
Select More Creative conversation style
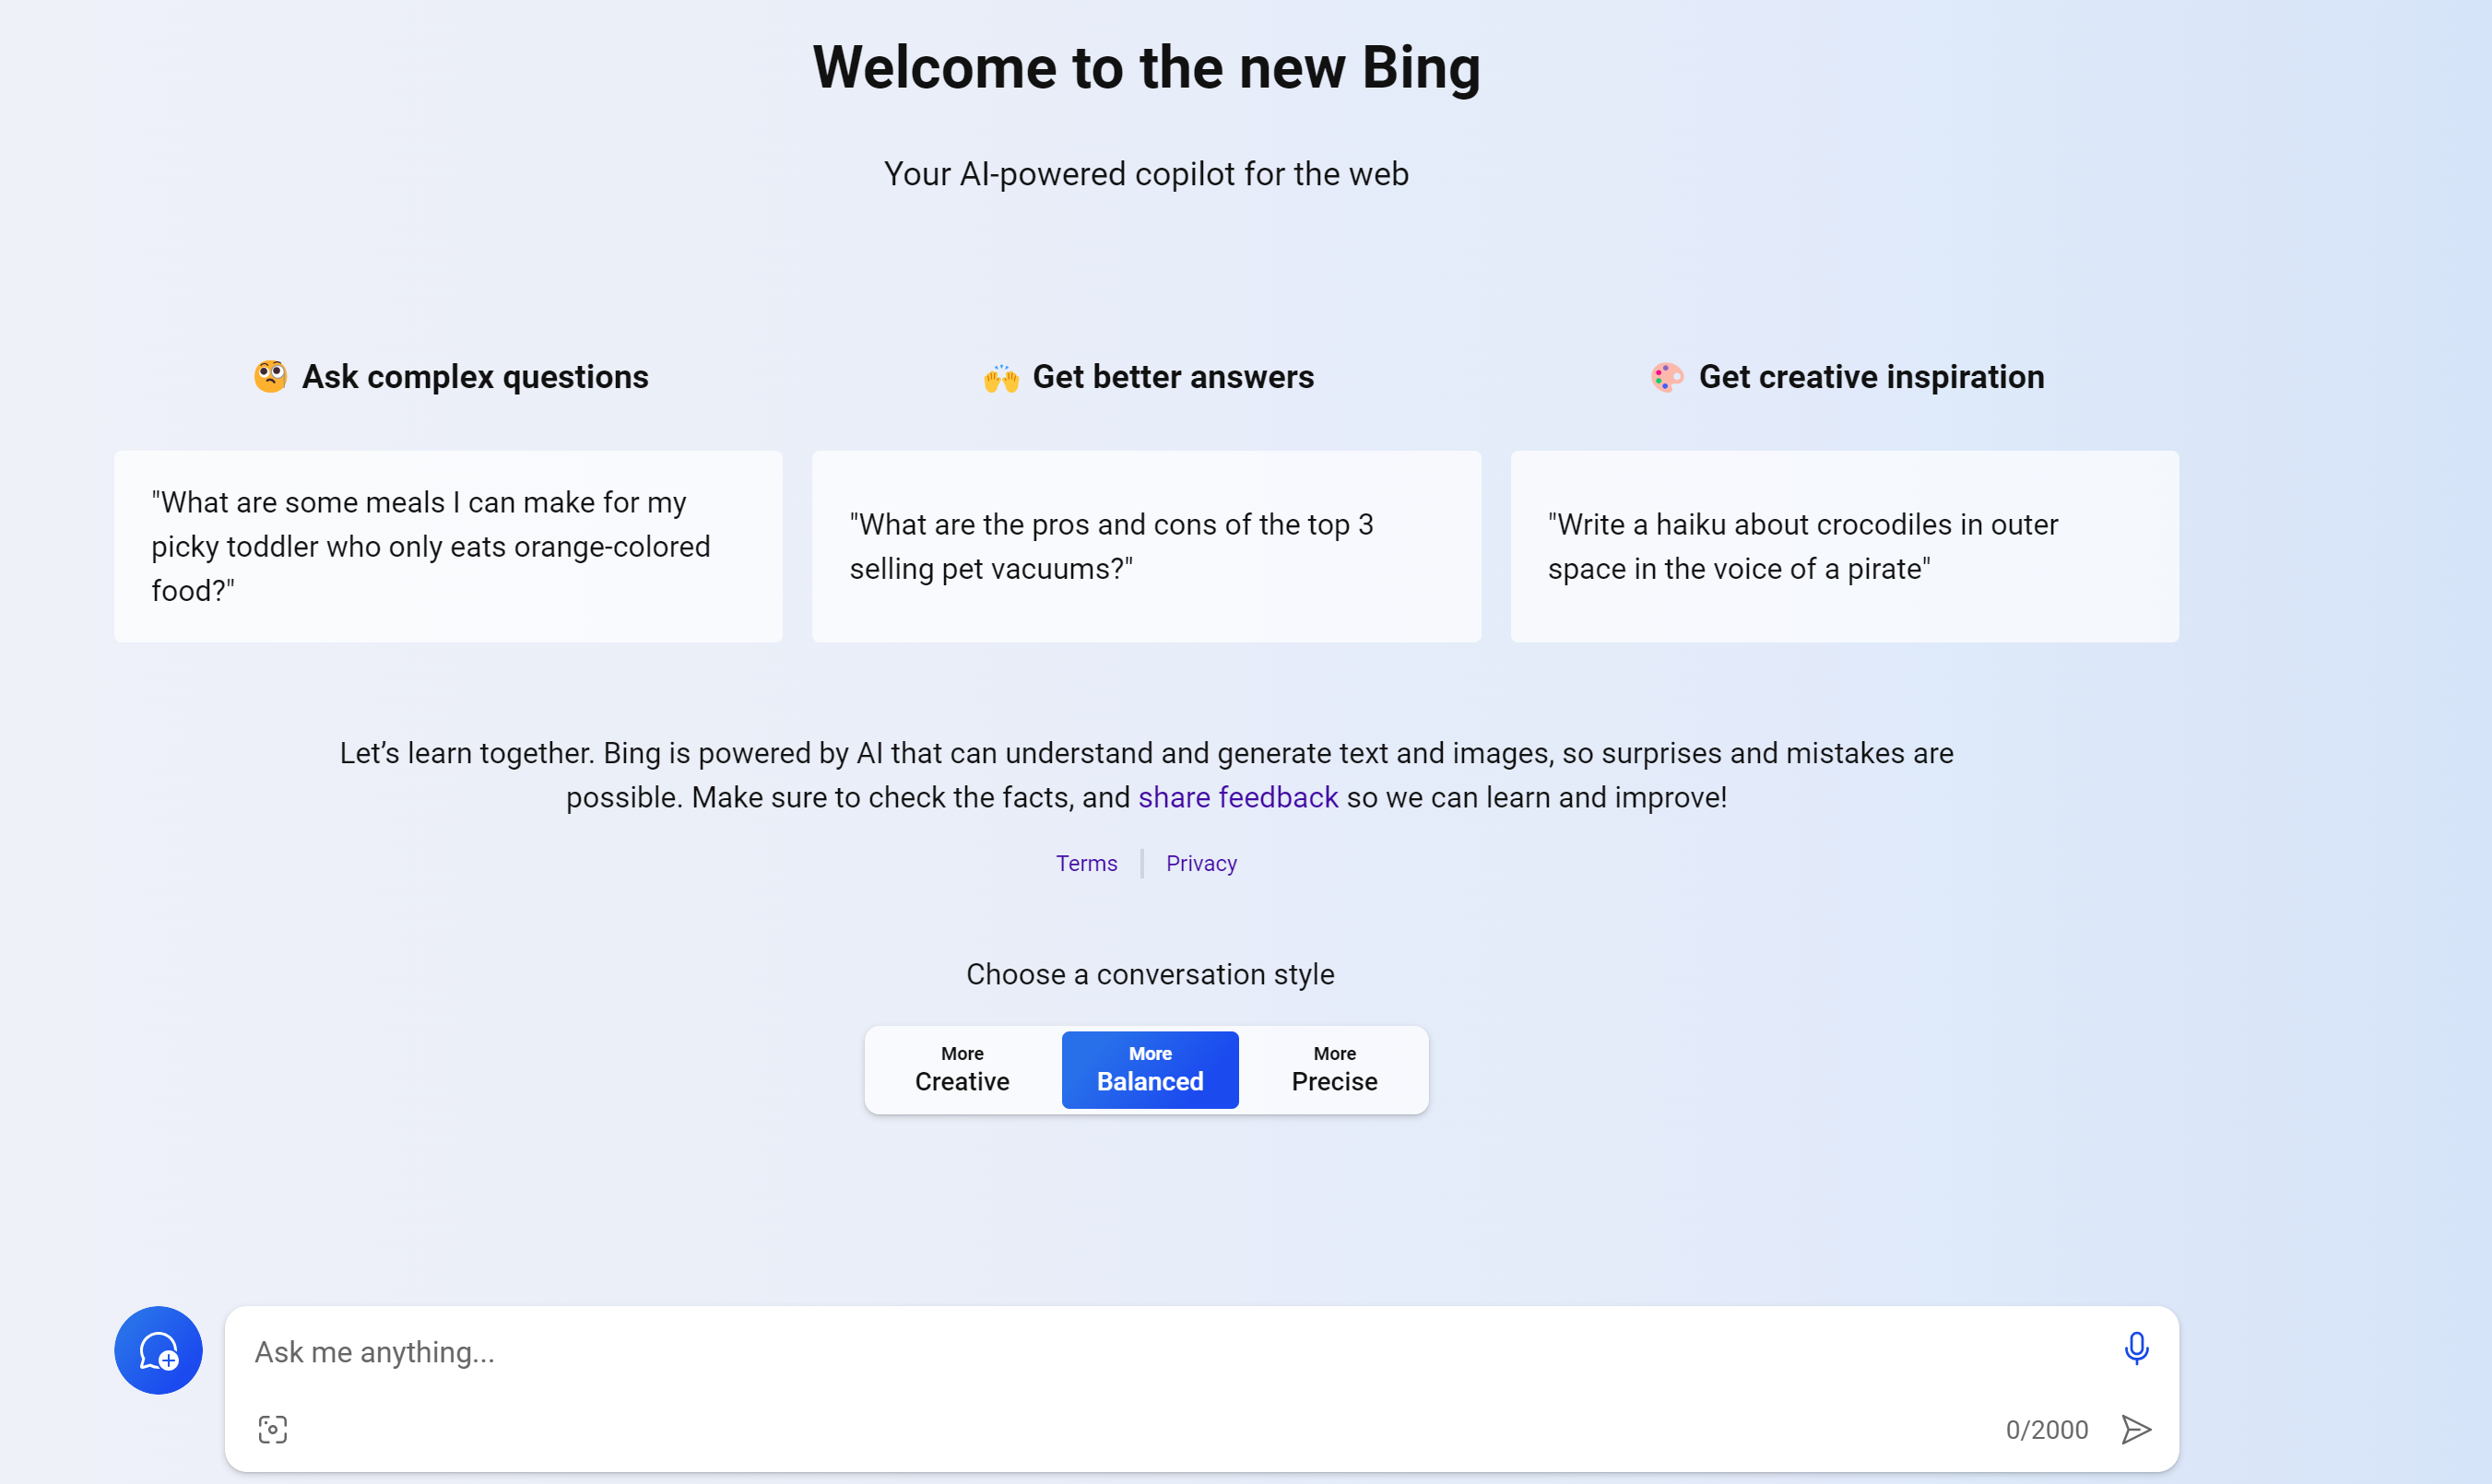click(962, 1070)
